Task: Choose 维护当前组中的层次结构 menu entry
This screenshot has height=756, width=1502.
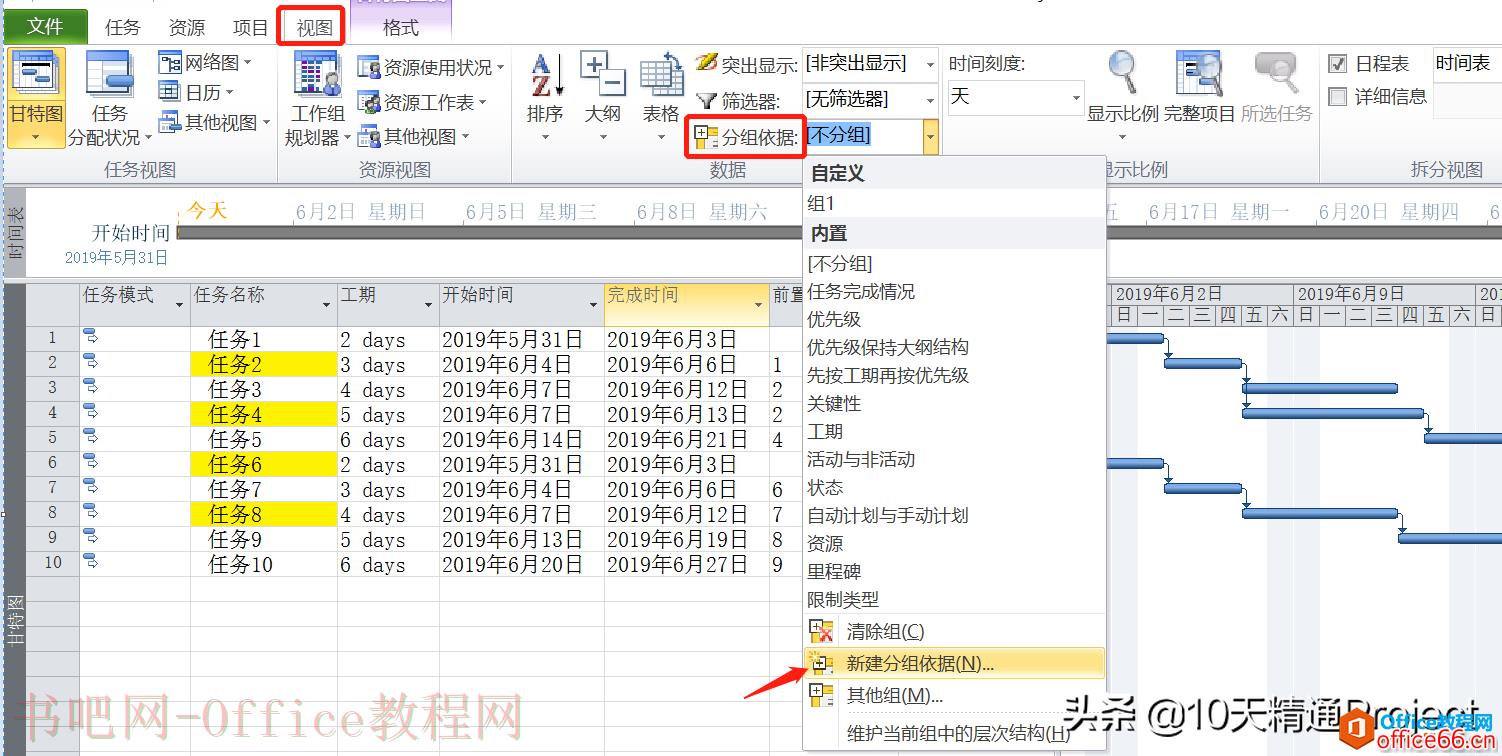Action: pos(955,732)
